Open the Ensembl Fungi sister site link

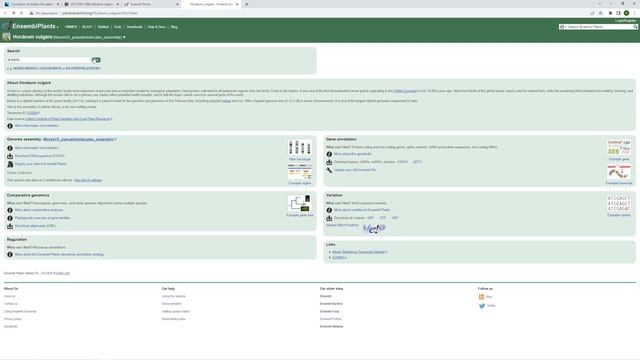click(x=329, y=311)
